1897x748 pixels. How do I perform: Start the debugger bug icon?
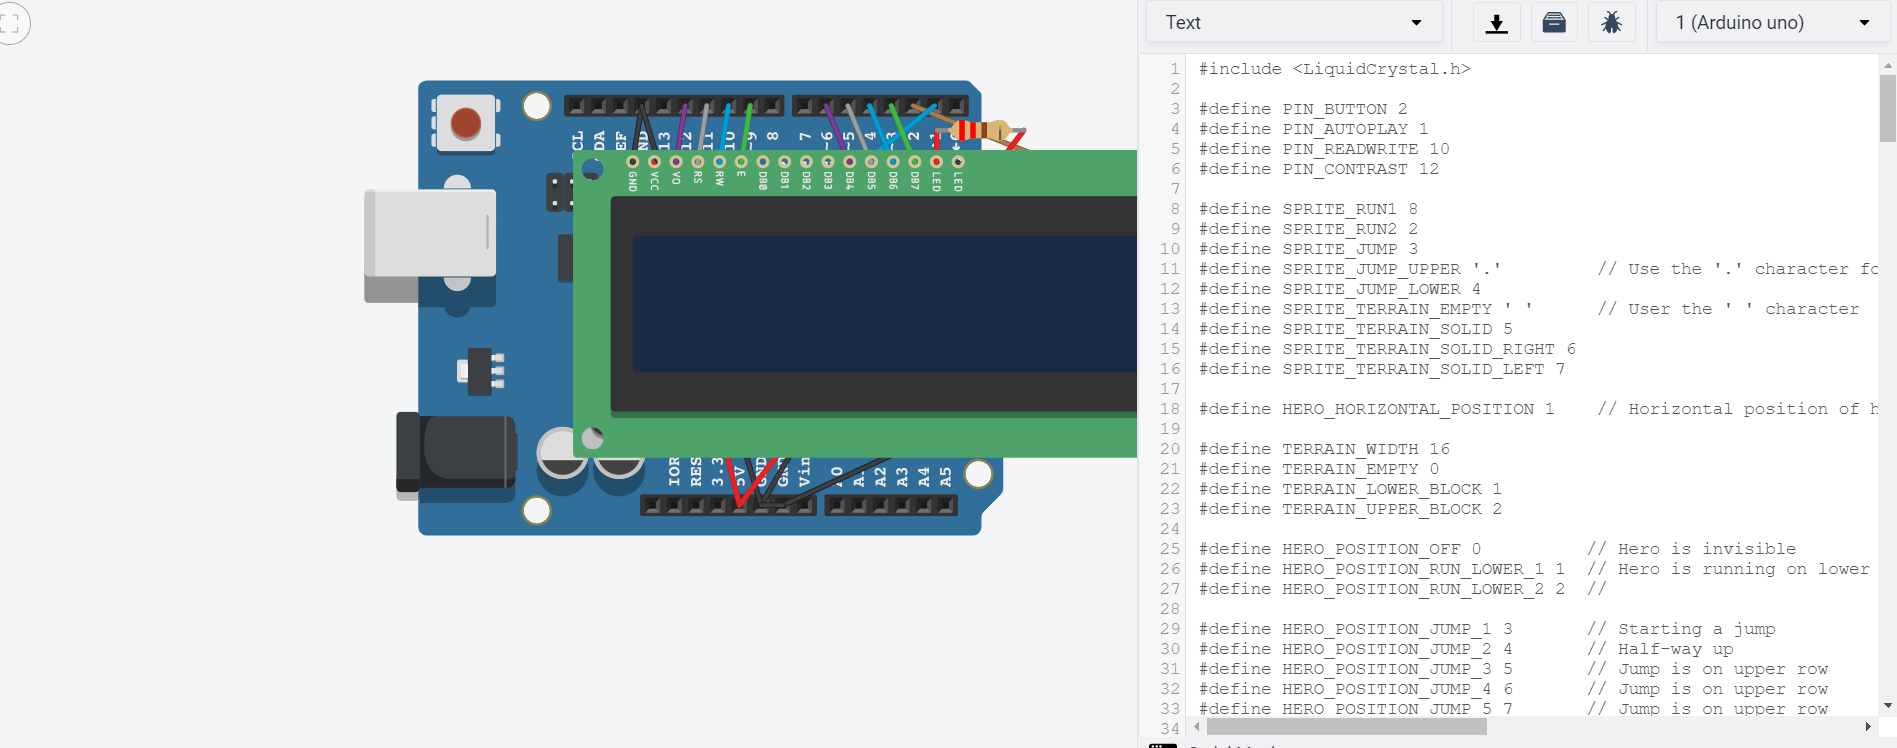1611,22
